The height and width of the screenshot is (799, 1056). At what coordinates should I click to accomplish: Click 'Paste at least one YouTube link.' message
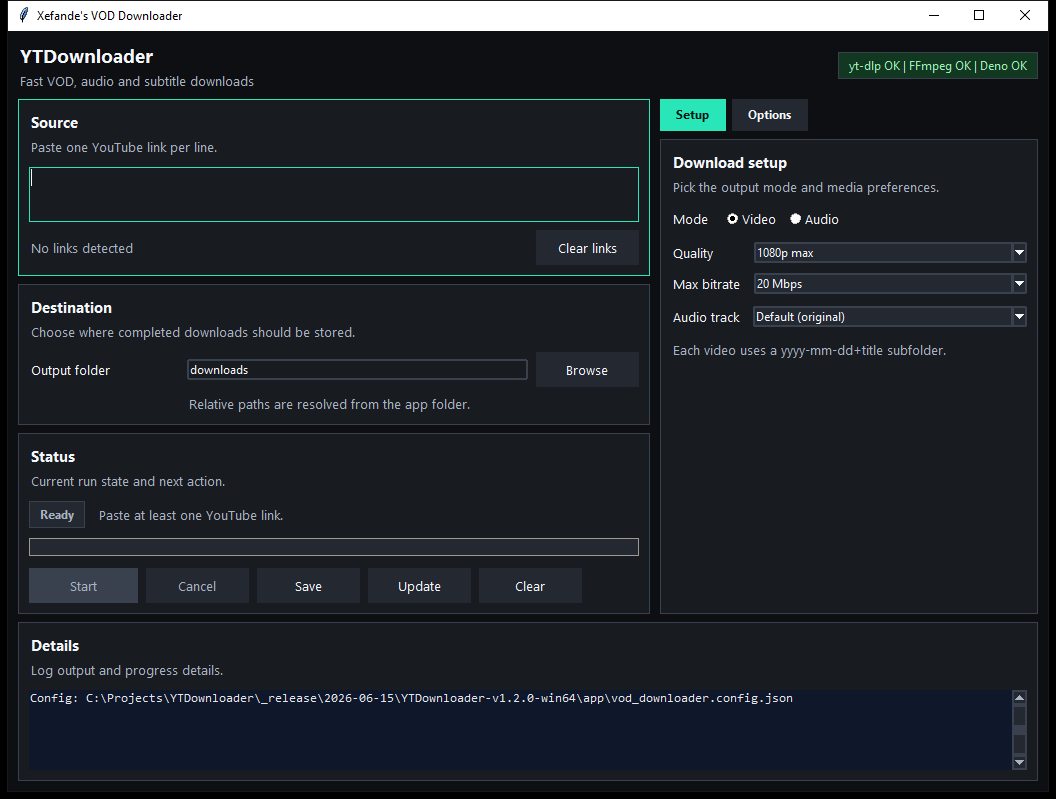point(191,515)
